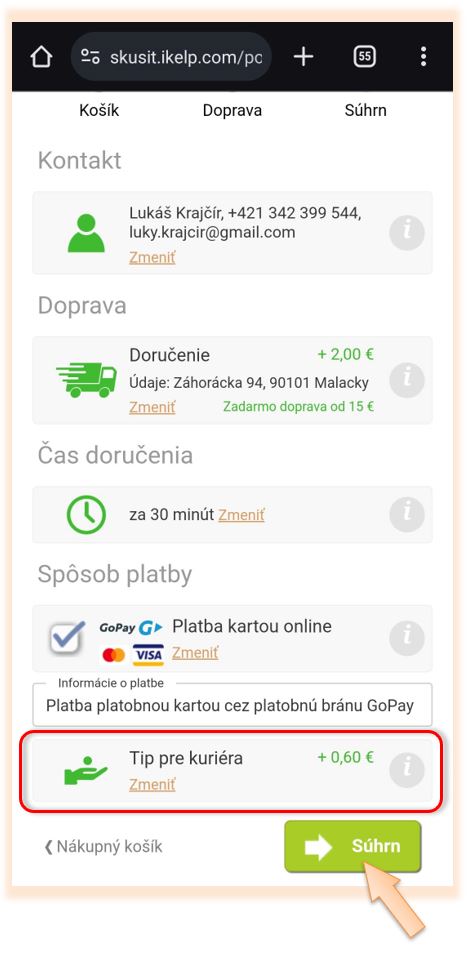
Task: Click info icon in Kontakt card
Action: 406,233
